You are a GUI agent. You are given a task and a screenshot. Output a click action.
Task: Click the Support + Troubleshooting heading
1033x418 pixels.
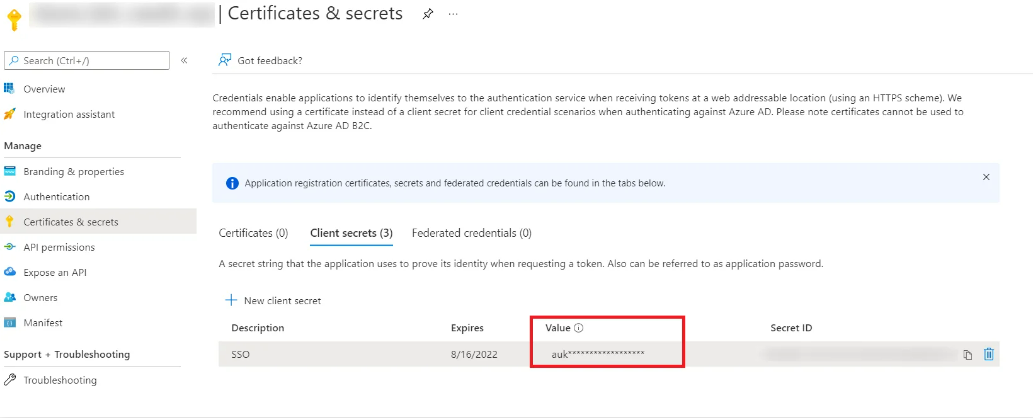point(67,355)
